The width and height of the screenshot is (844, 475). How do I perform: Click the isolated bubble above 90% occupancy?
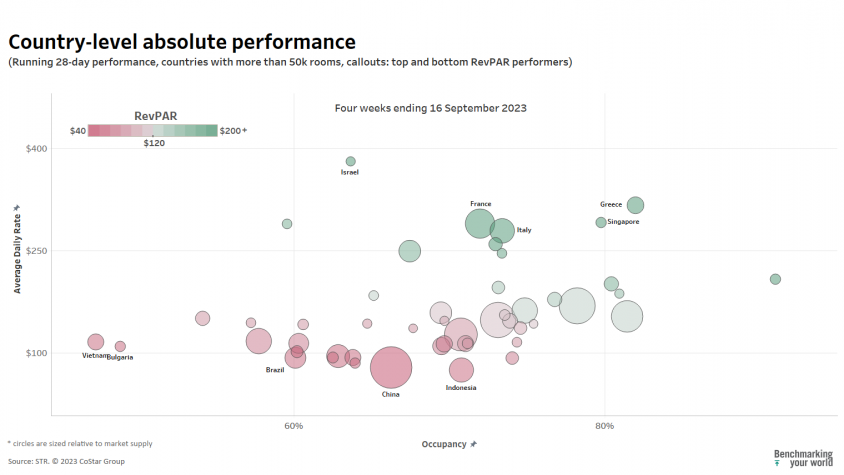(775, 279)
